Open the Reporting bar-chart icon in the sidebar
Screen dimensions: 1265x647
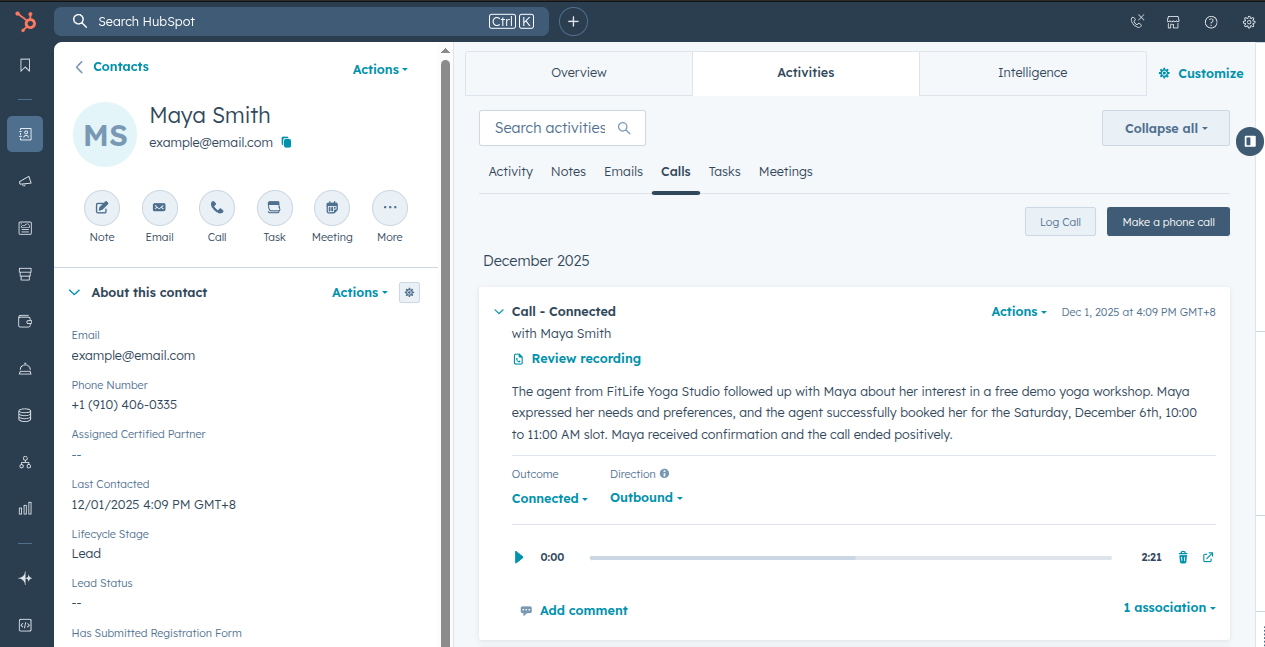pos(25,508)
